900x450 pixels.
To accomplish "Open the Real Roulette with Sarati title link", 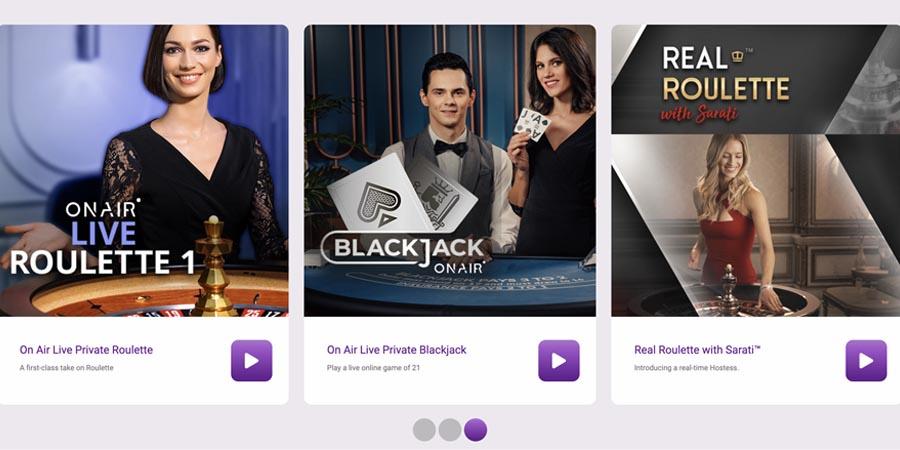I will (697, 350).
